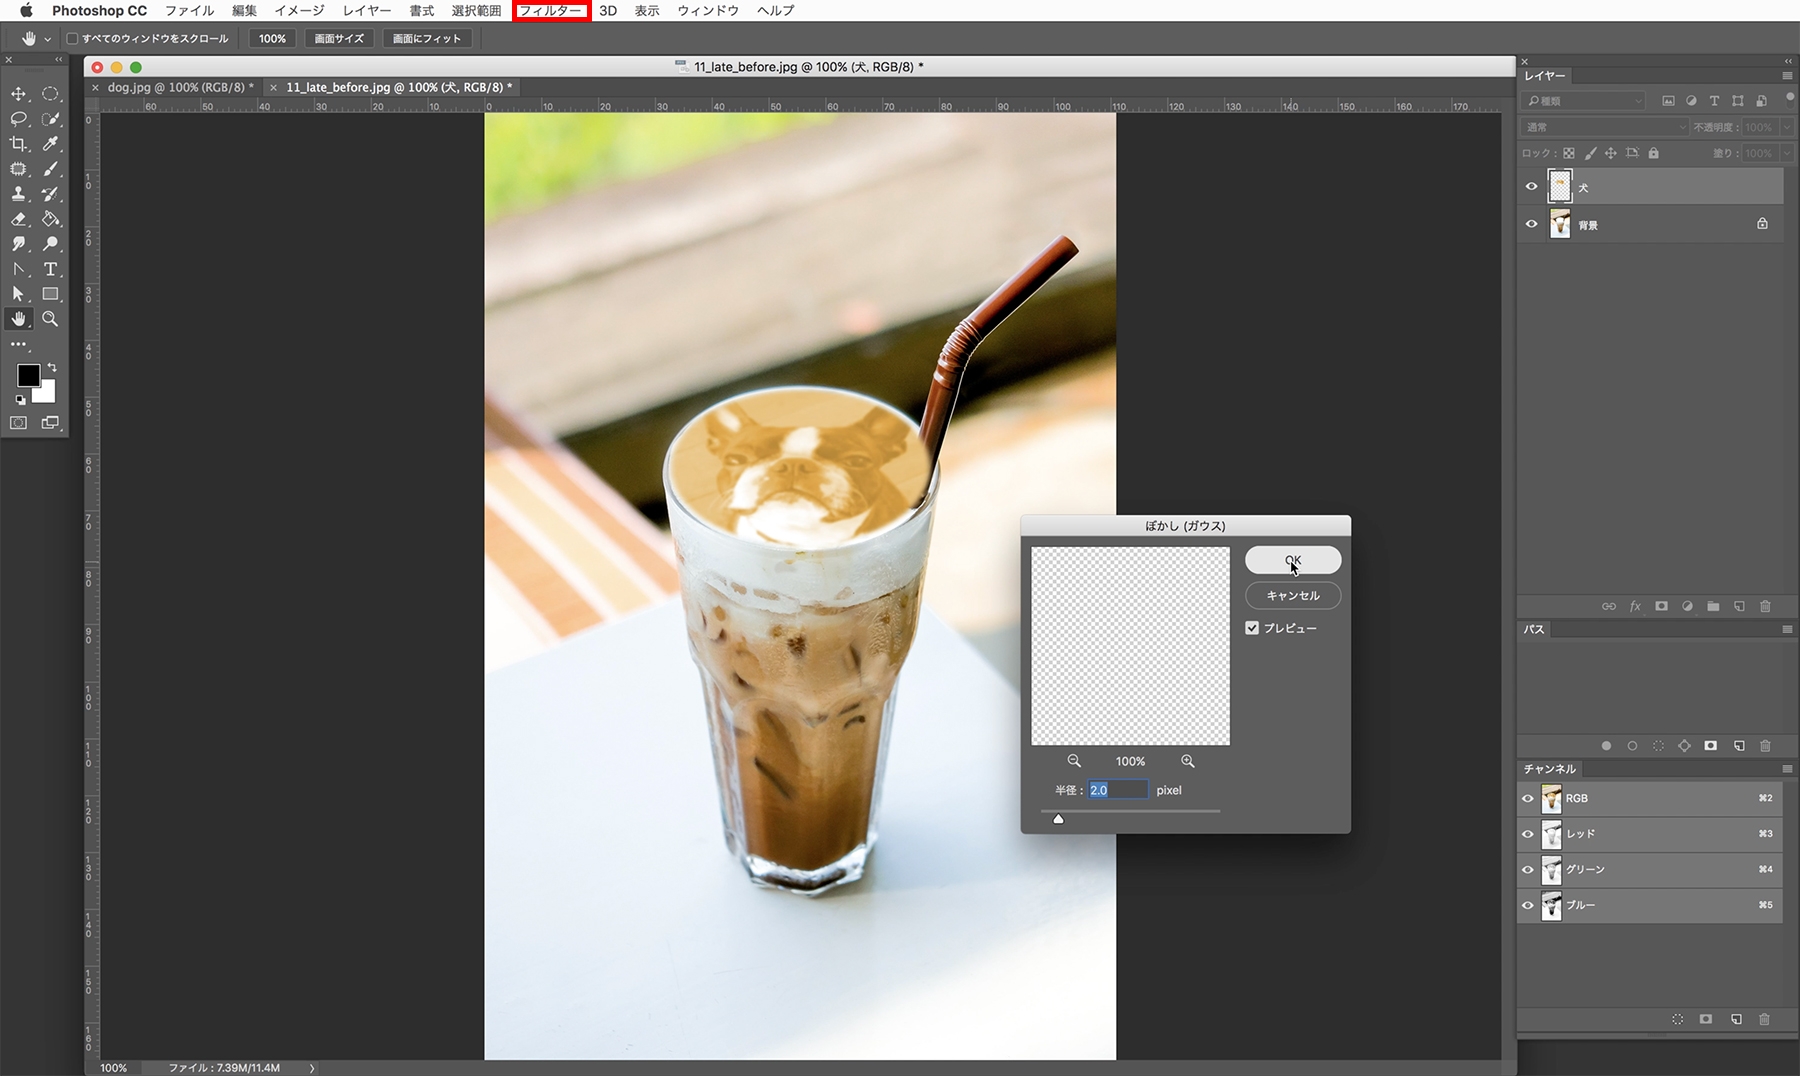The height and width of the screenshot is (1076, 1800).
Task: Select the Lasso tool
Action: pos(19,119)
